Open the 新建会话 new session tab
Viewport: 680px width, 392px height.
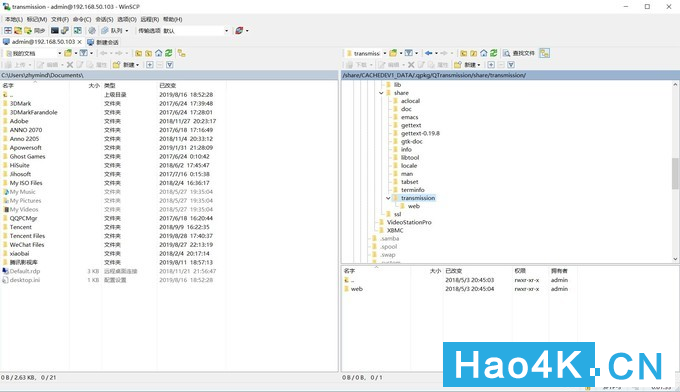pyautogui.click(x=103, y=42)
